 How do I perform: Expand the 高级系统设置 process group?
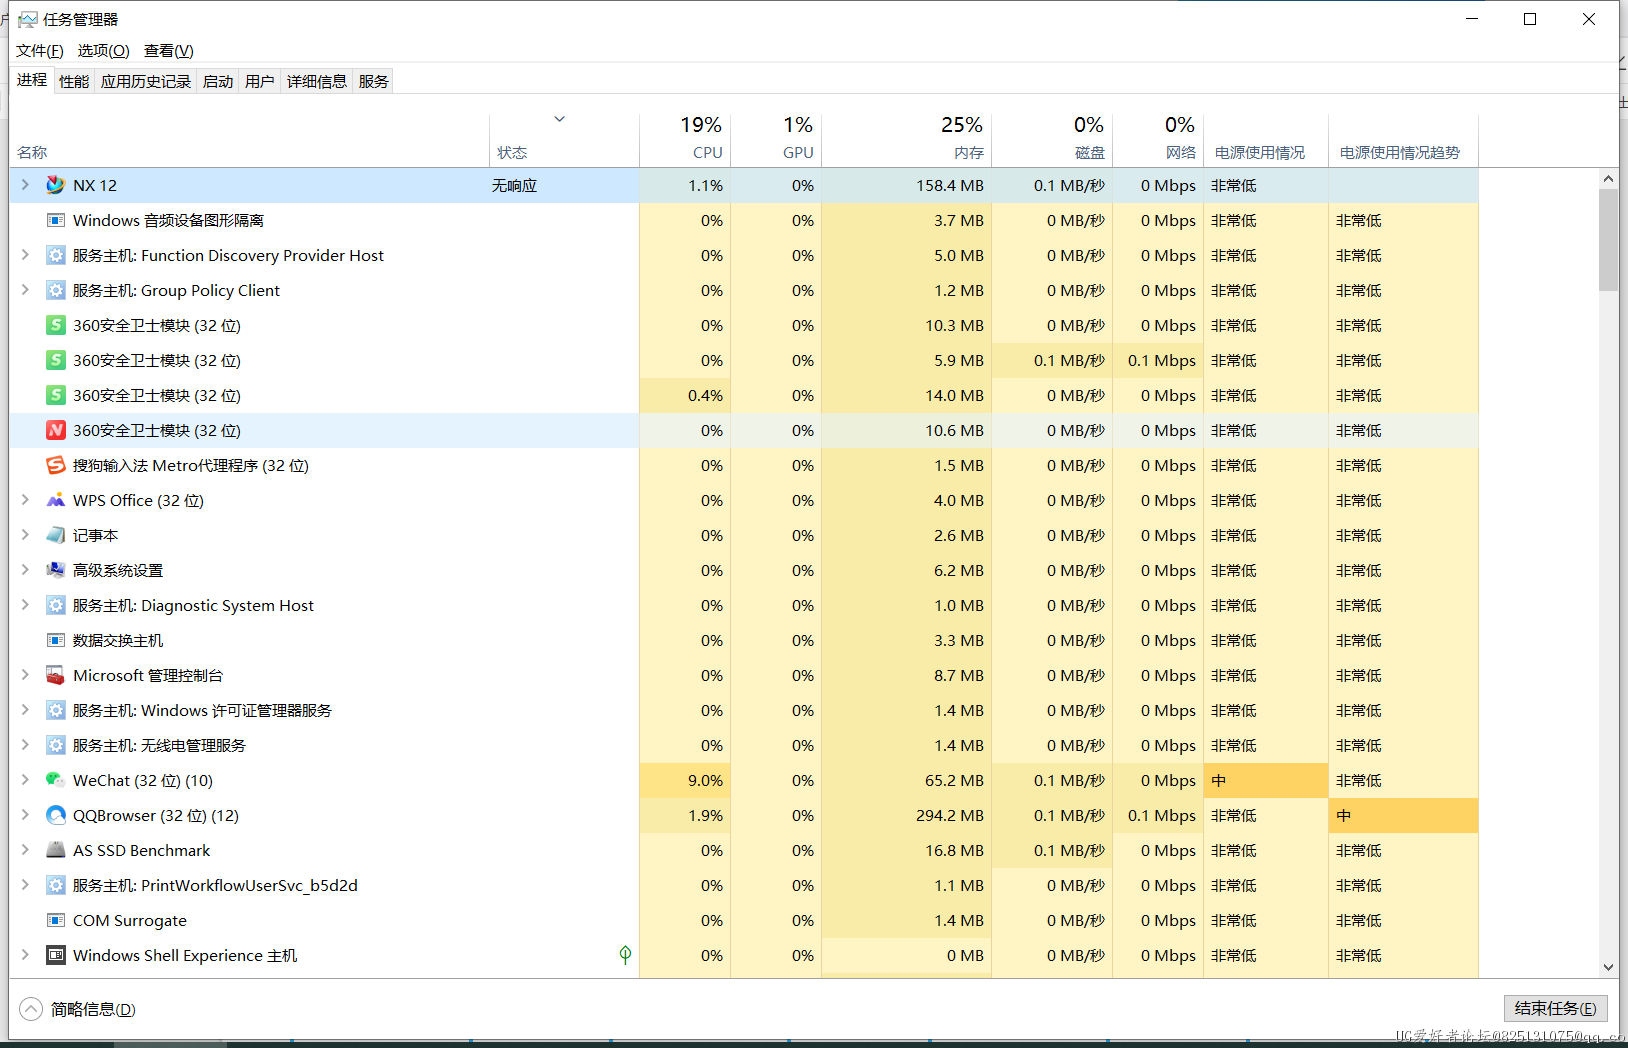click(25, 570)
